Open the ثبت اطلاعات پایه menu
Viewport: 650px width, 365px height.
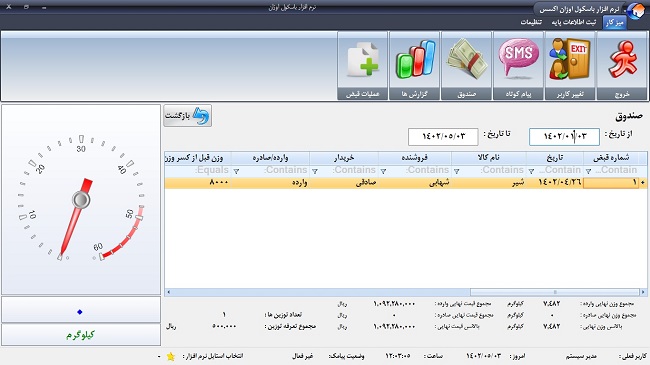click(573, 22)
